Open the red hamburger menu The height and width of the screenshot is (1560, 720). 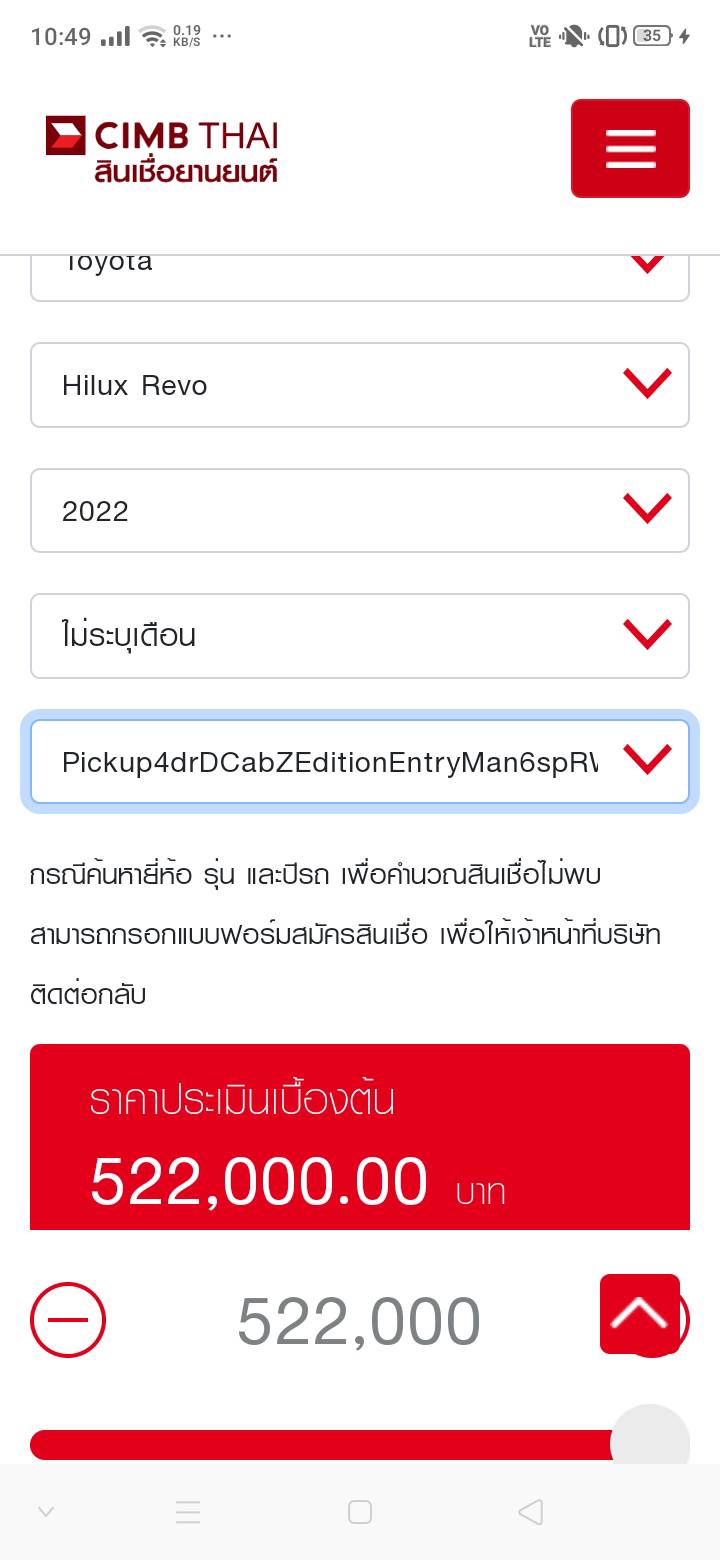point(630,148)
